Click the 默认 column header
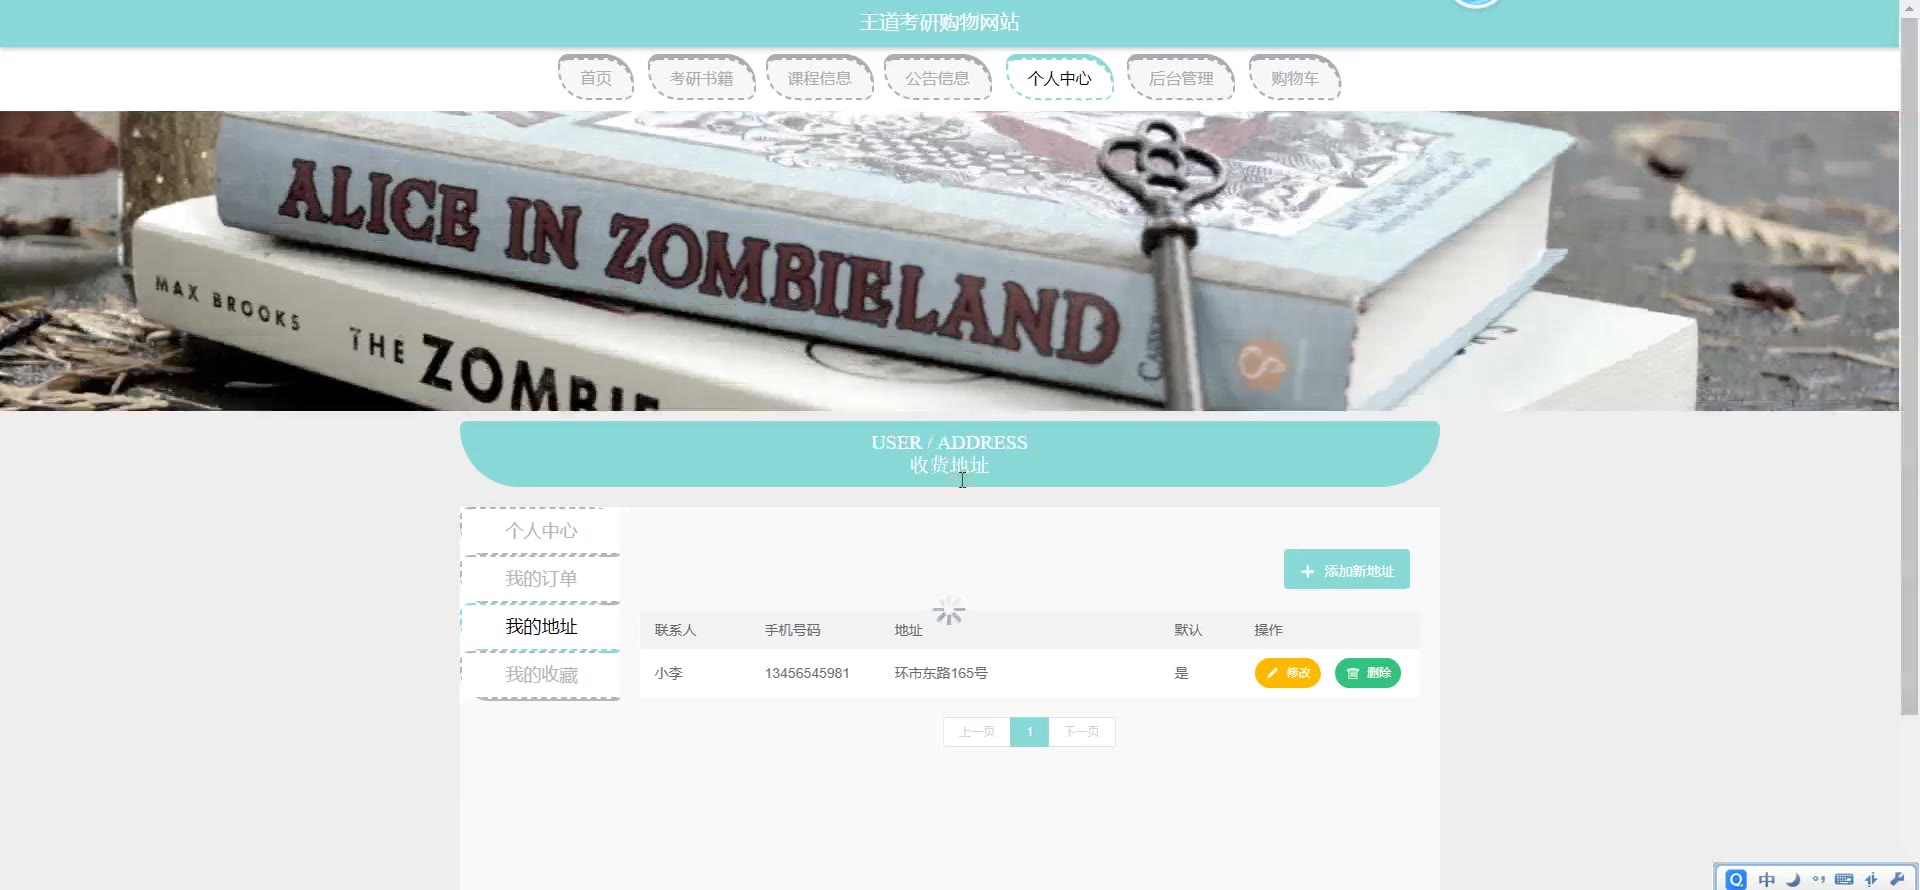Viewport: 1920px width, 890px height. (x=1188, y=630)
